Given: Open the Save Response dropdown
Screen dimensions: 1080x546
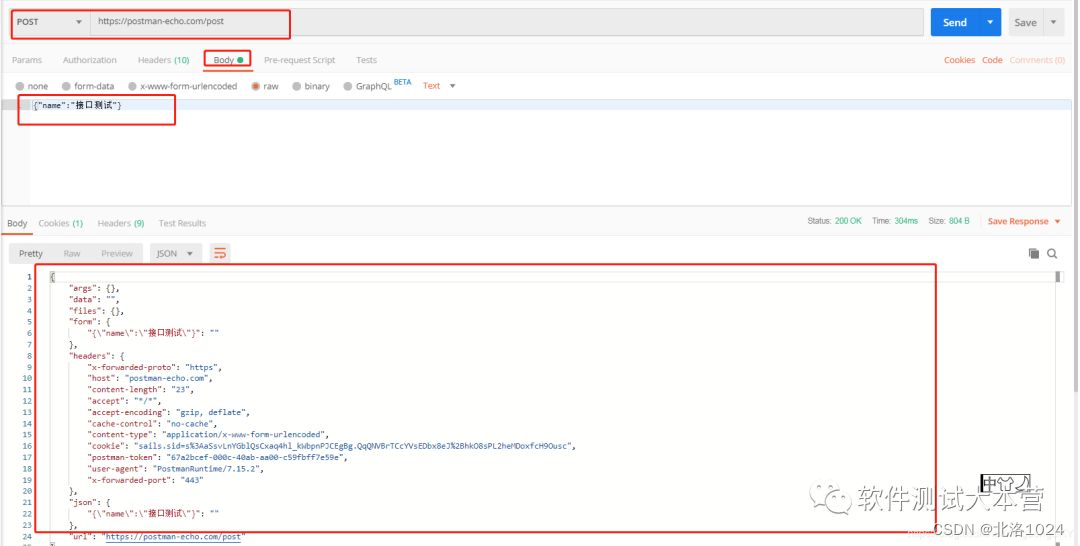Looking at the screenshot, I should coord(1024,221).
